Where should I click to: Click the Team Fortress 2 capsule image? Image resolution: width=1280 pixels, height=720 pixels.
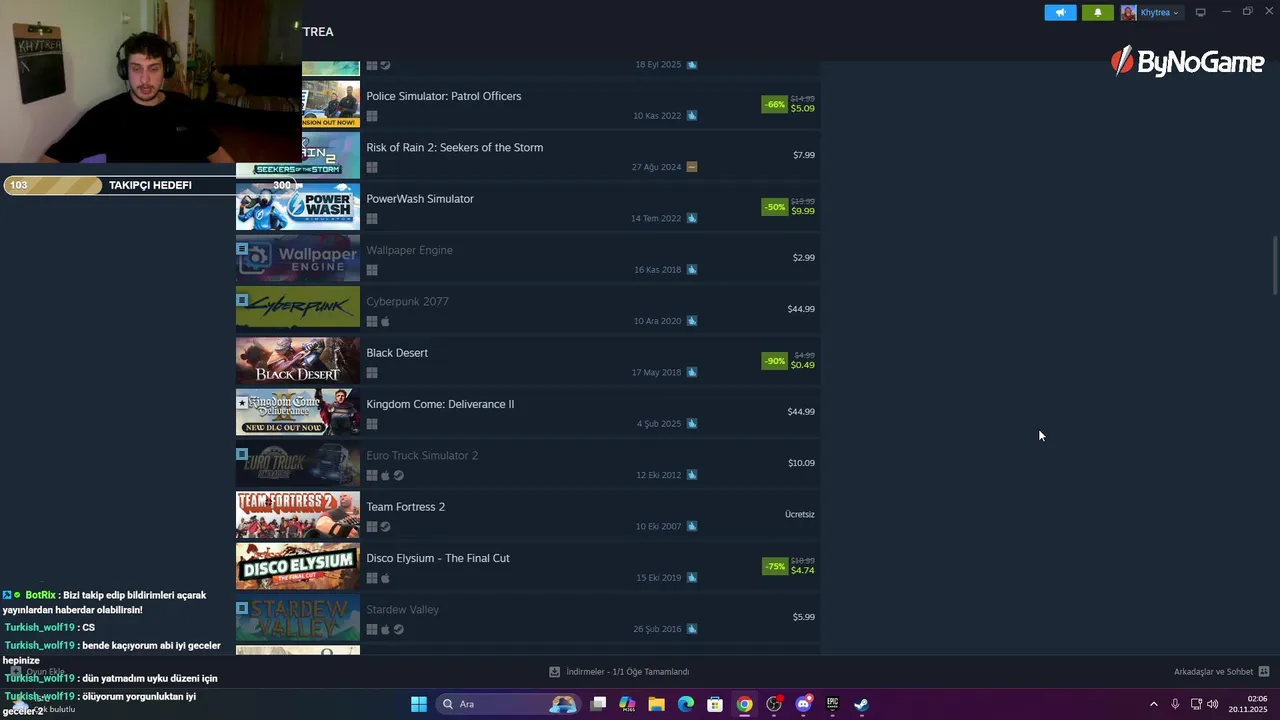tap(298, 515)
